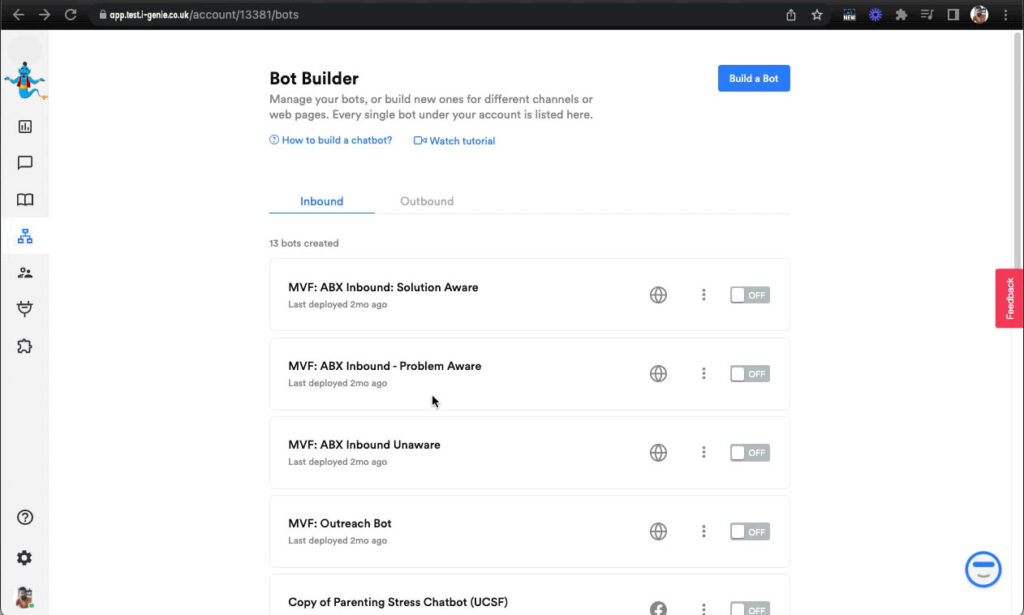The image size is (1024, 615).
Task: Click the Build a Bot button
Action: pos(754,79)
